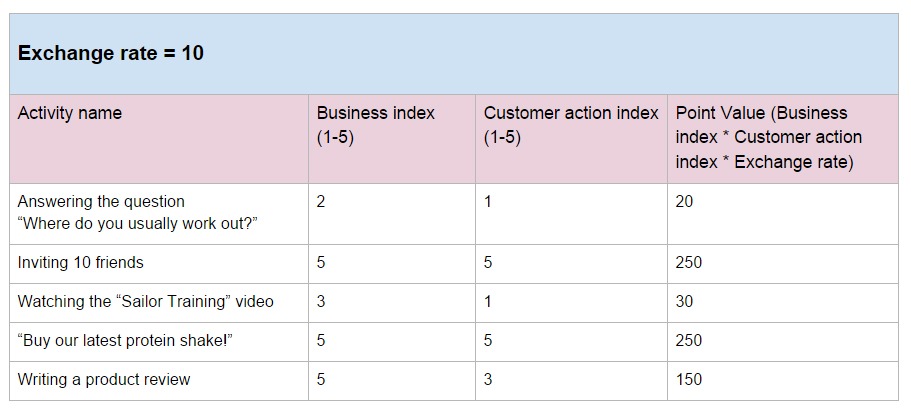
Task: Select the 'Business index (1-5)' header cell
Action: click(392, 139)
